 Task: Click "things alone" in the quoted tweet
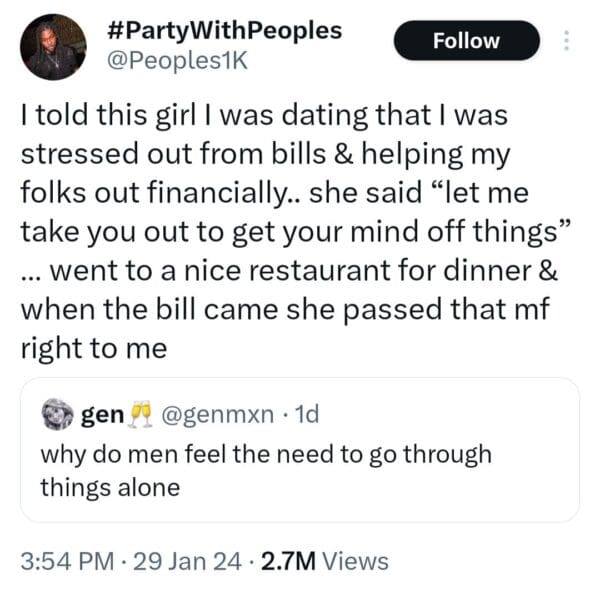click(110, 487)
